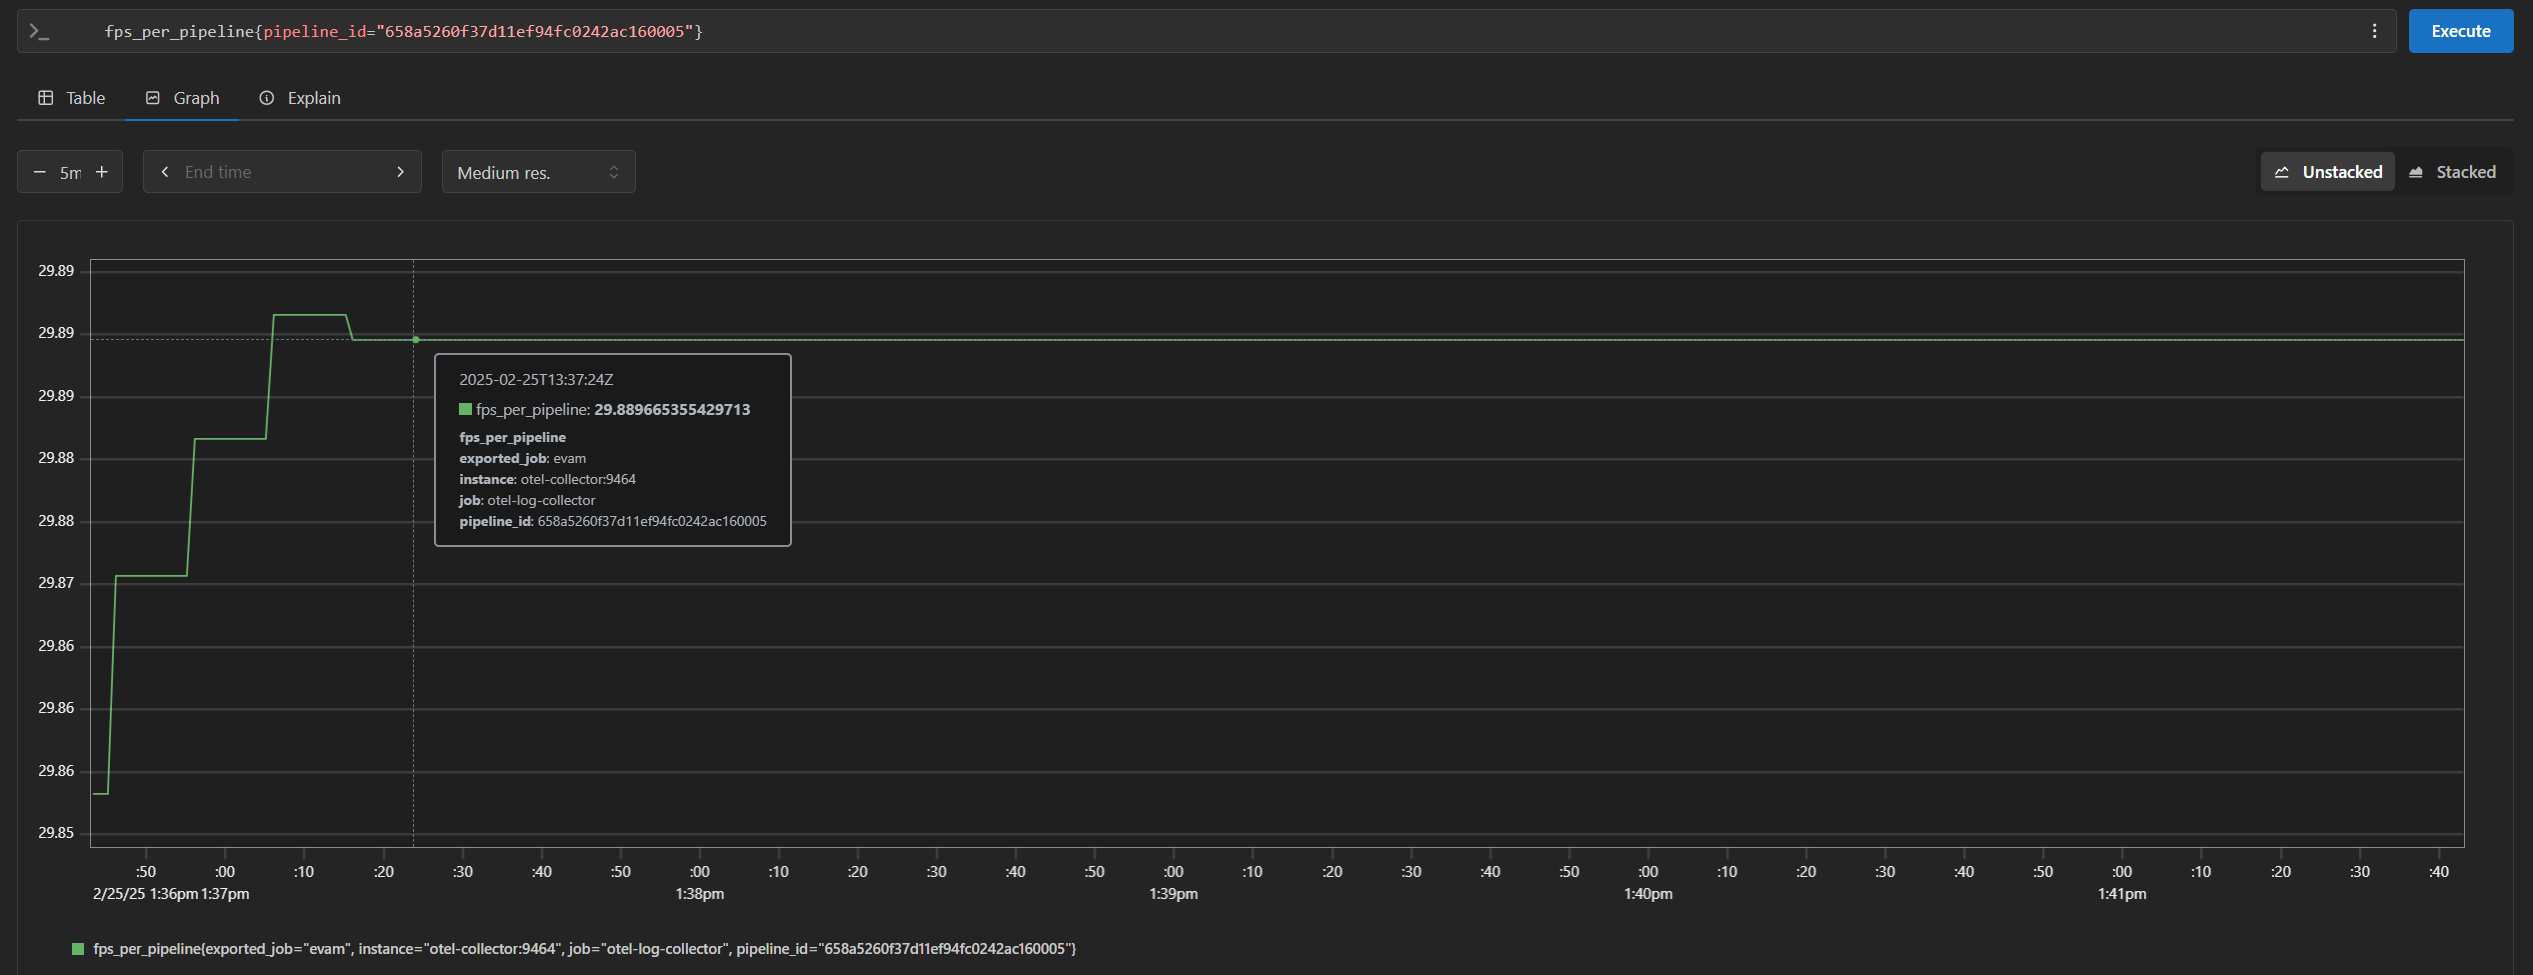The height and width of the screenshot is (975, 2533).
Task: Click the info icon next to Explain
Action: pyautogui.click(x=266, y=97)
